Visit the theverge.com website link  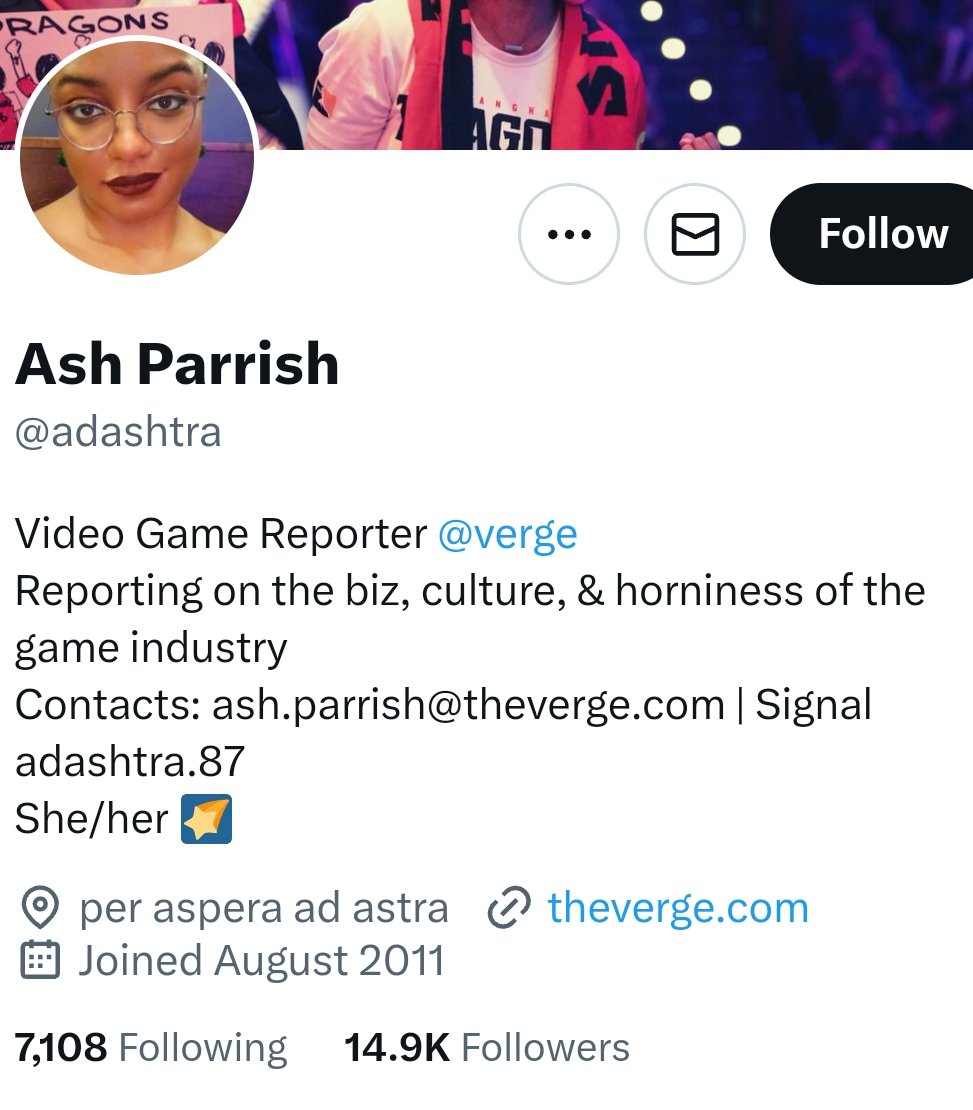678,908
